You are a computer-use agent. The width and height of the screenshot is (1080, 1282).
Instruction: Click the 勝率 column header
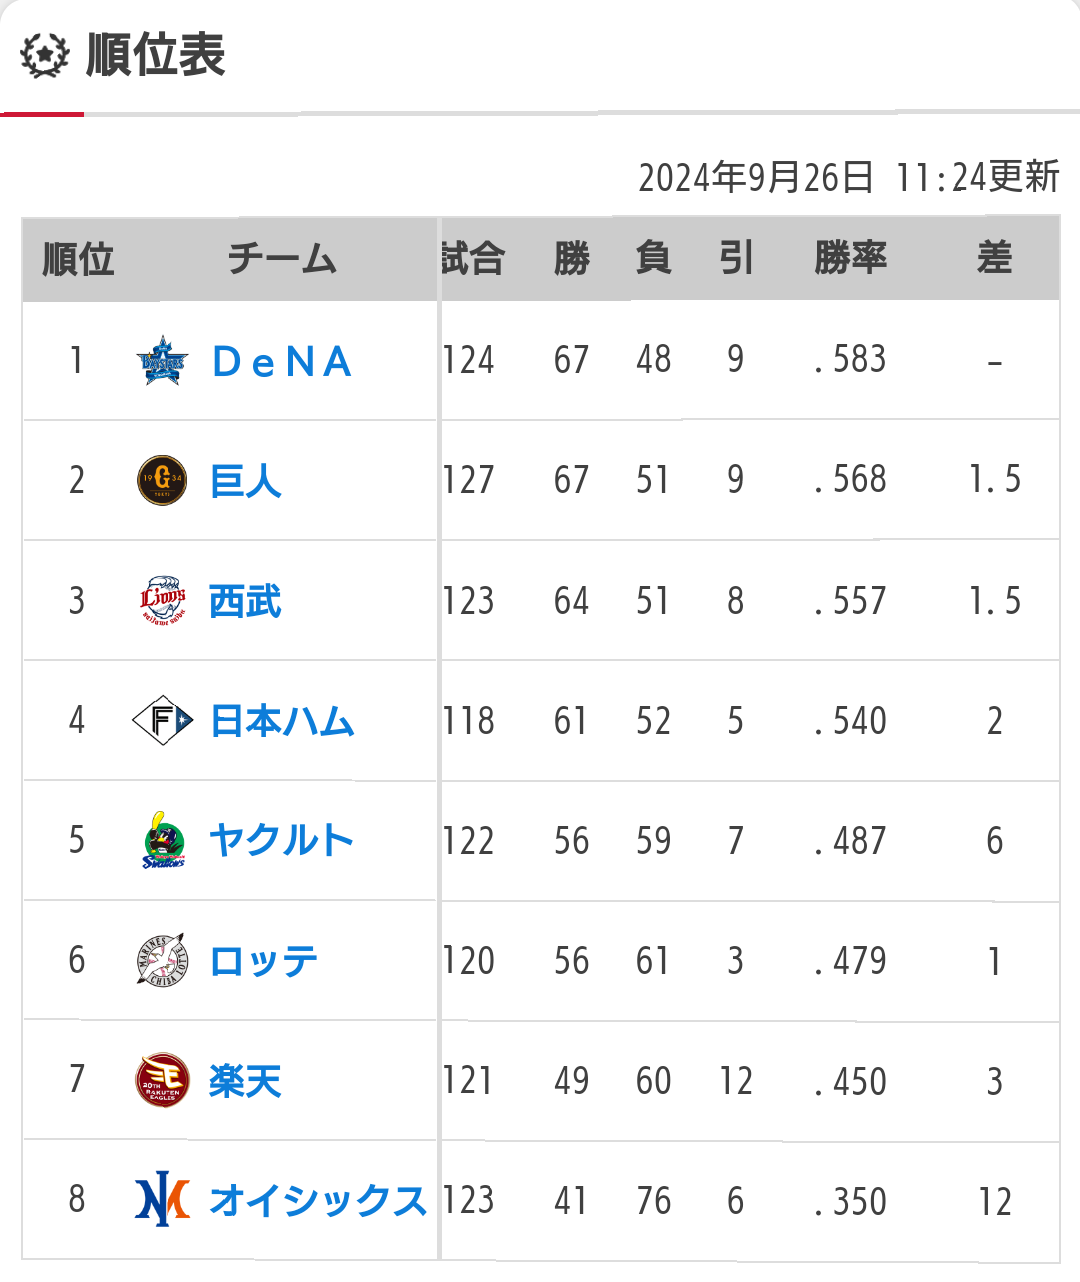click(851, 258)
